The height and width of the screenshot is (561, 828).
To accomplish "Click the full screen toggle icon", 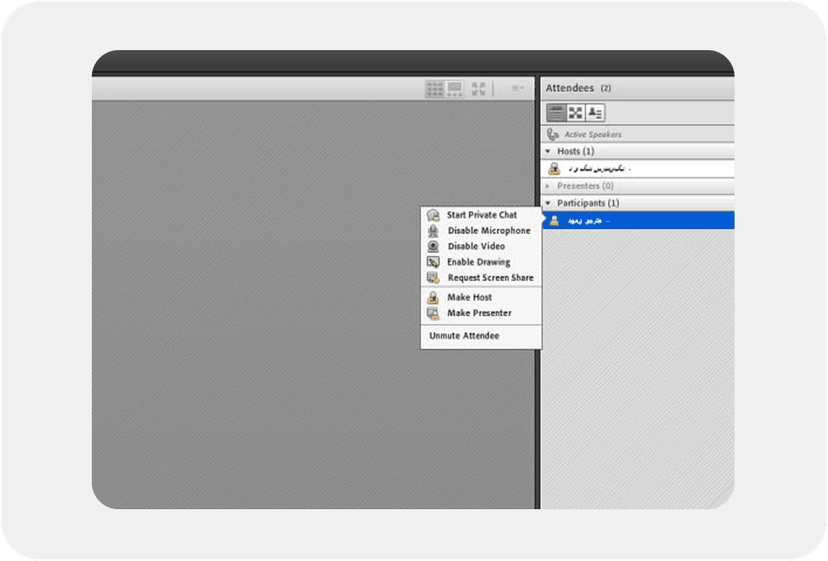I will (x=479, y=89).
